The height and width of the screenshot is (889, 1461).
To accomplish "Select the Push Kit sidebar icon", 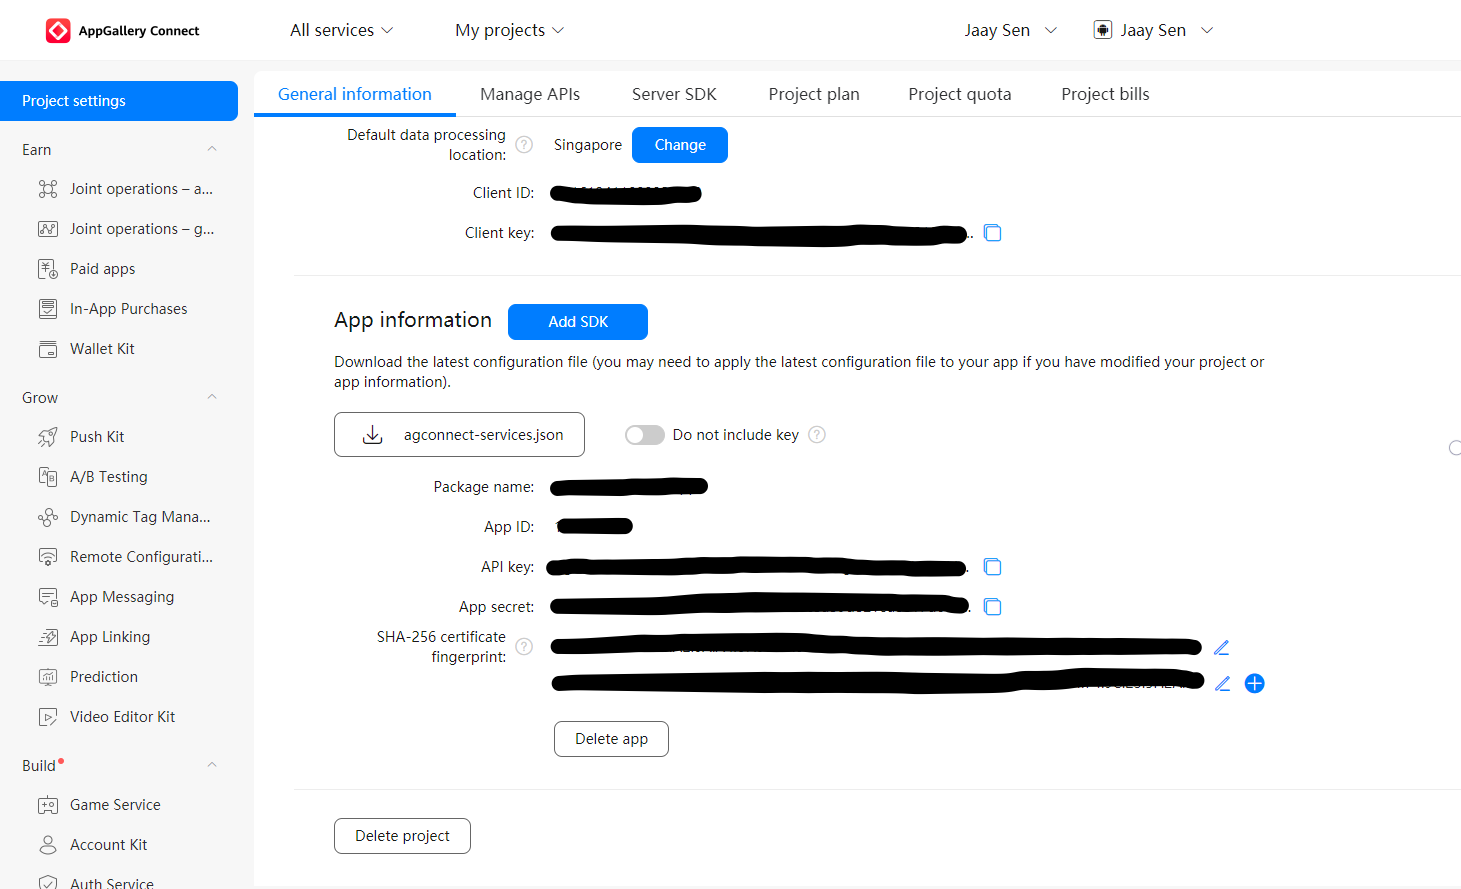I will 47,436.
